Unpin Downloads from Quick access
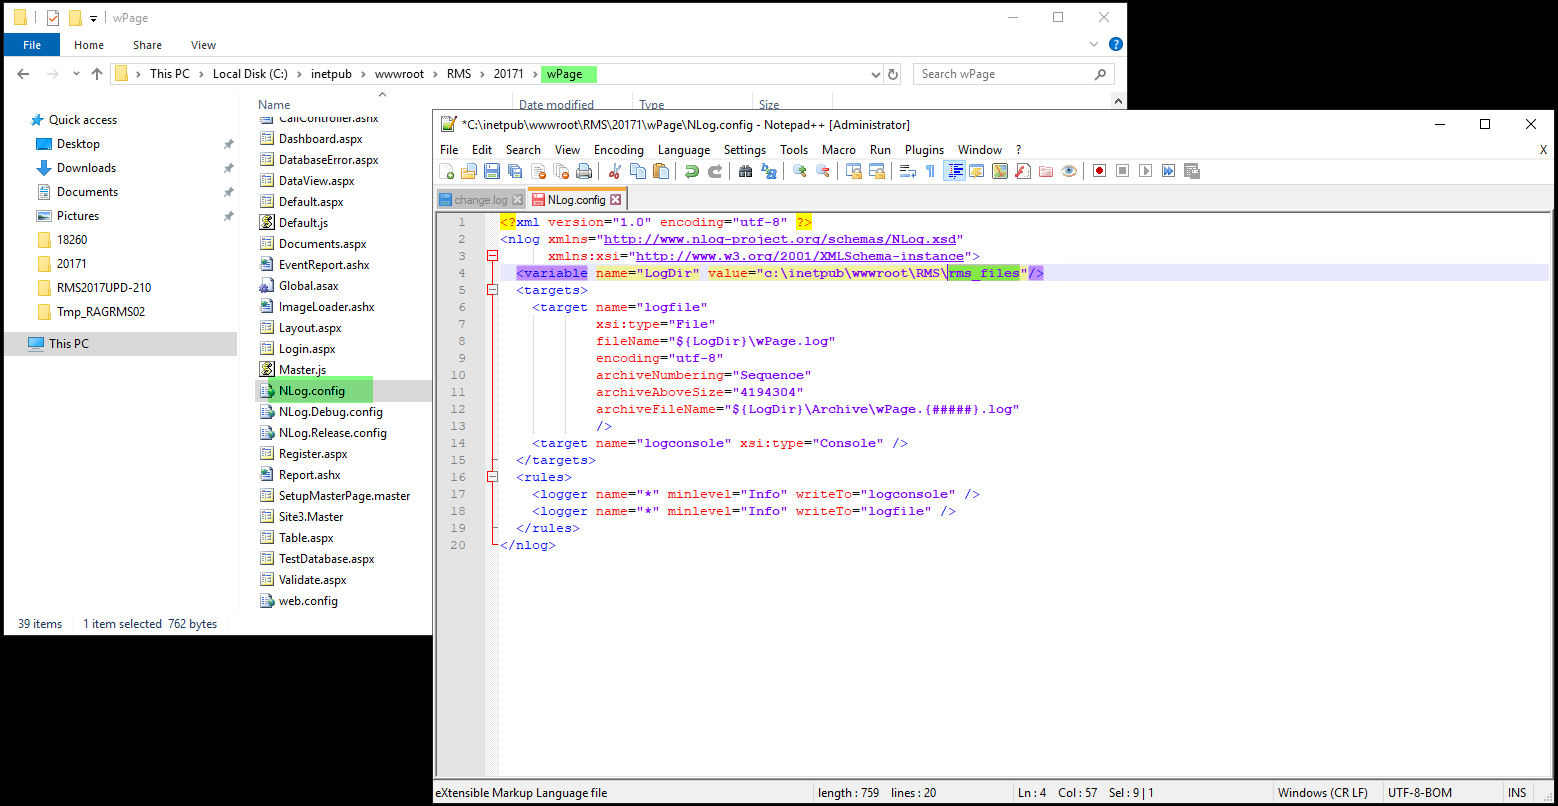 228,168
